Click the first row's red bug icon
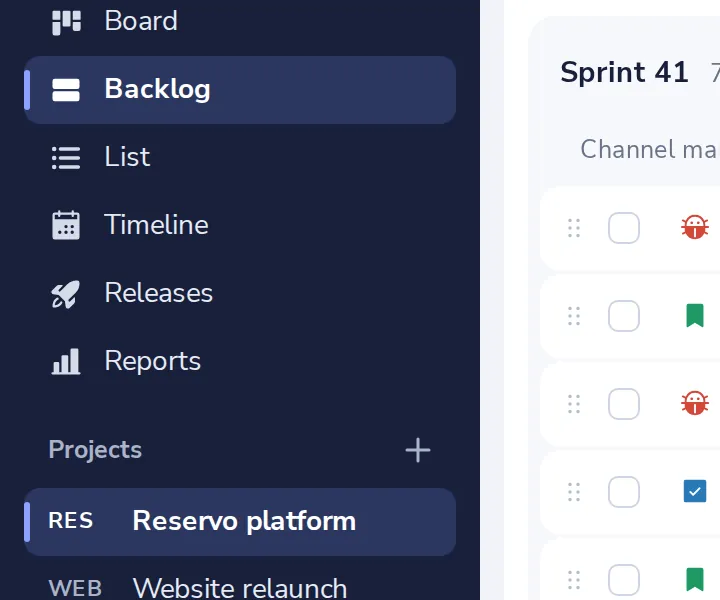 tap(695, 227)
